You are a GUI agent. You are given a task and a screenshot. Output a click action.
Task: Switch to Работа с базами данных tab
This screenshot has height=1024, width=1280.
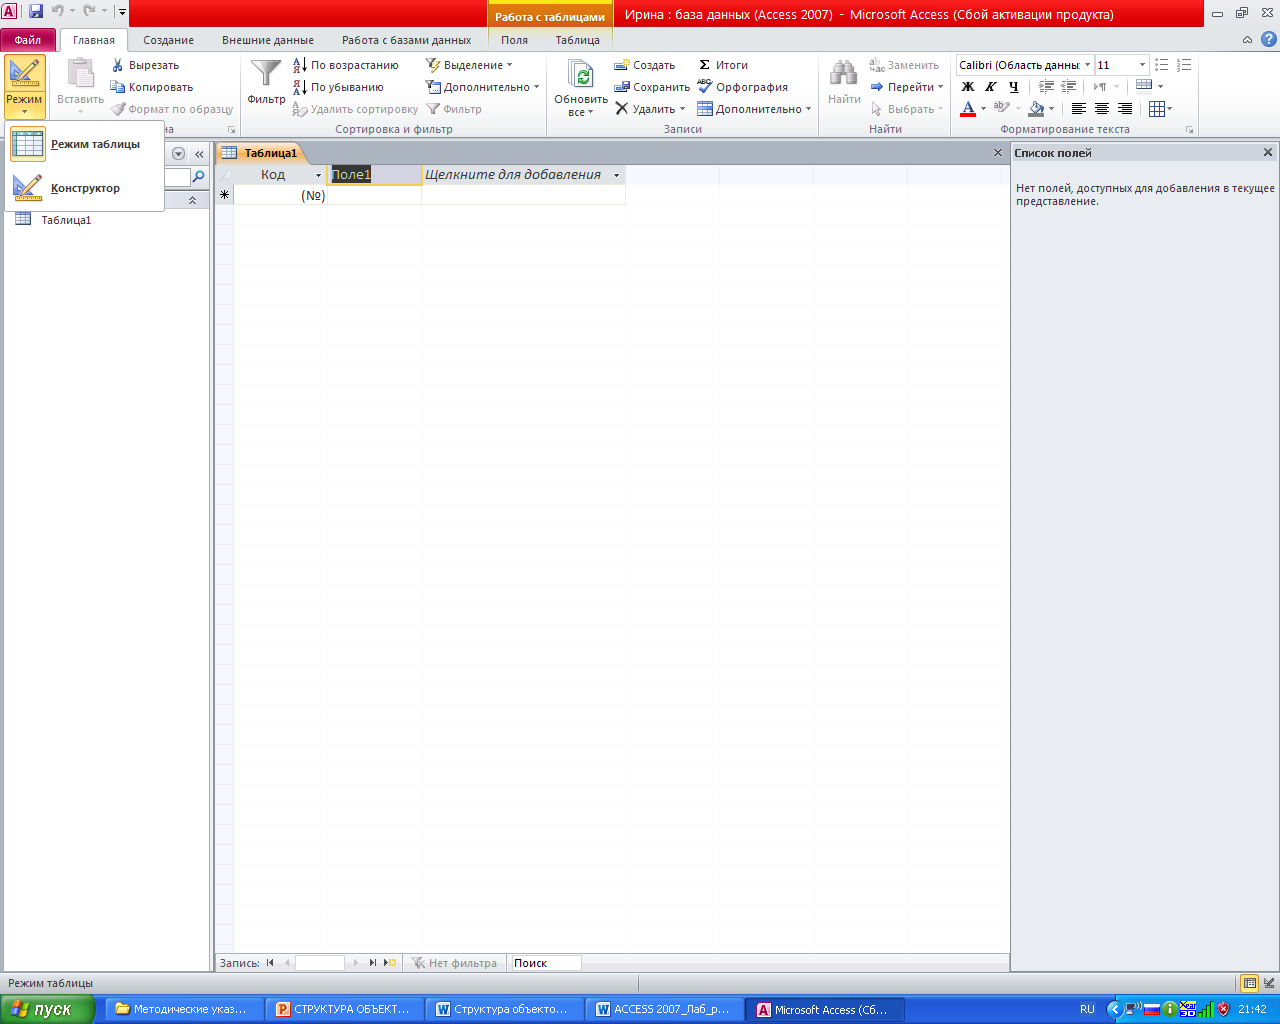[406, 40]
